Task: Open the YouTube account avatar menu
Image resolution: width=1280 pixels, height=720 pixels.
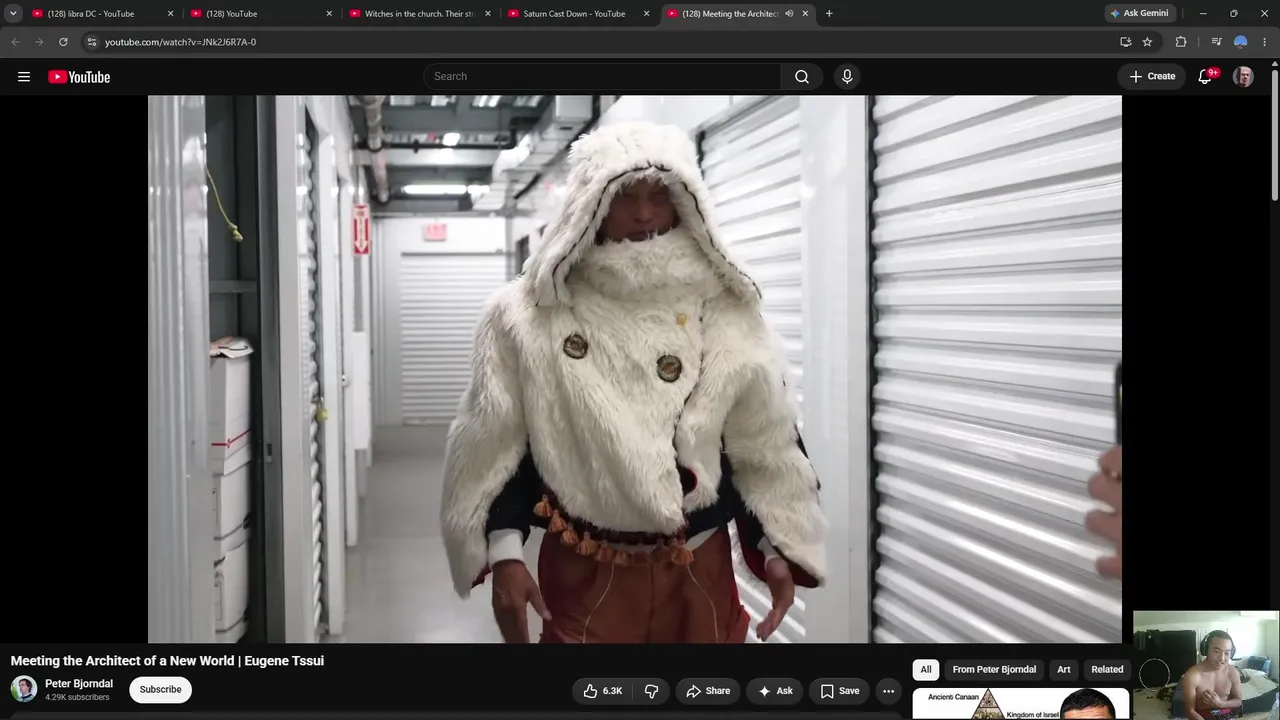Action: (1243, 77)
